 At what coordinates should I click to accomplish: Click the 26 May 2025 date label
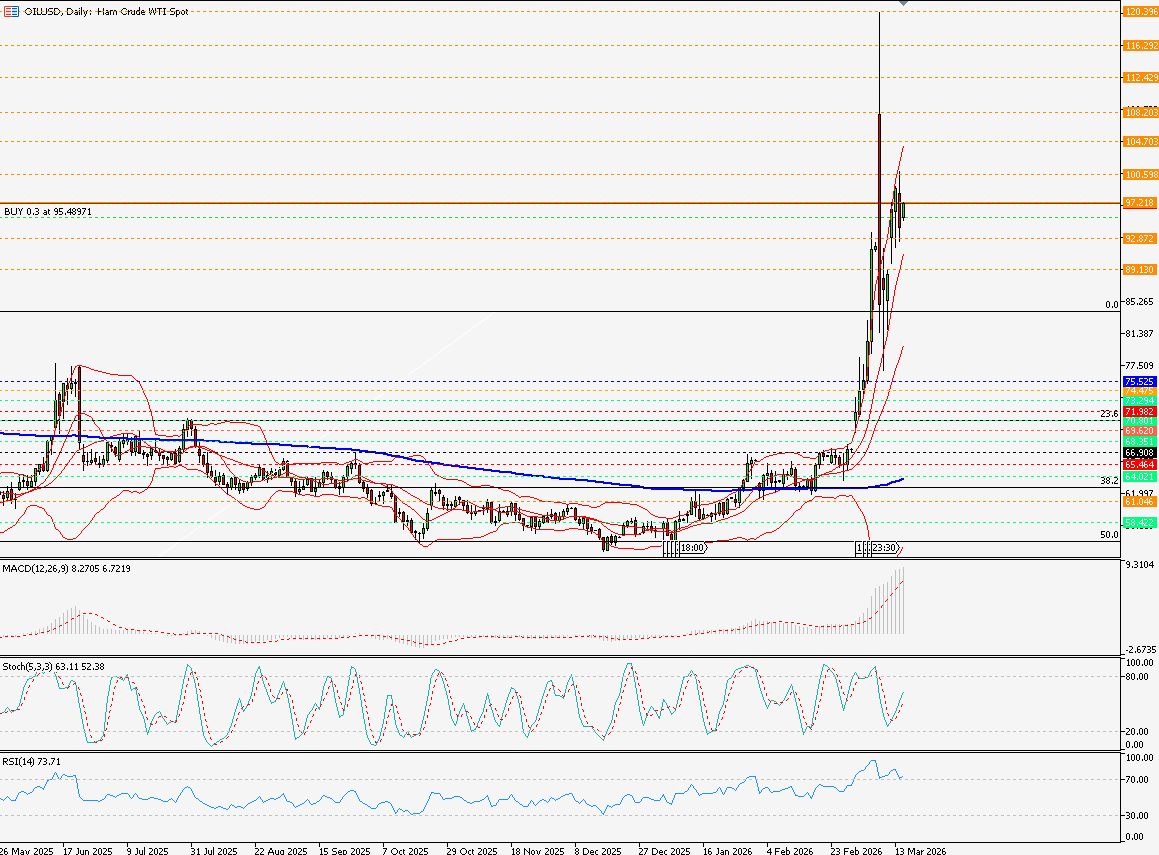click(x=26, y=850)
